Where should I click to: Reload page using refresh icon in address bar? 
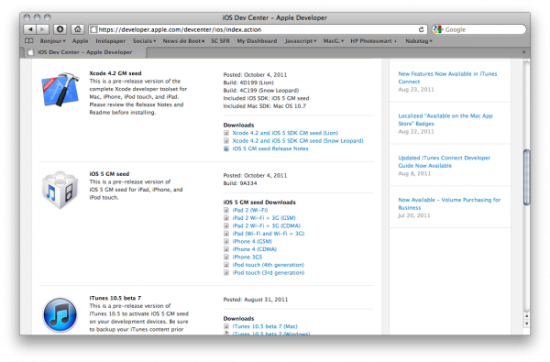point(421,29)
